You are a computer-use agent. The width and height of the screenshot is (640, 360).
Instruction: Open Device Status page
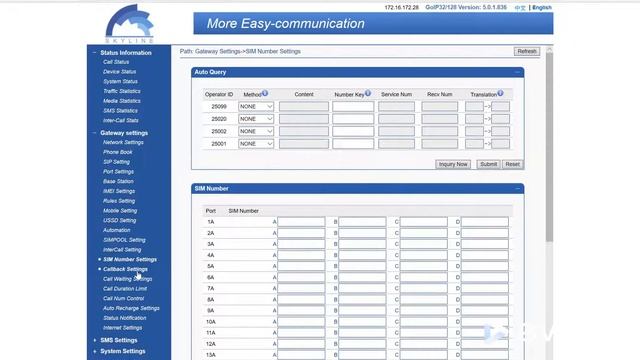point(120,72)
